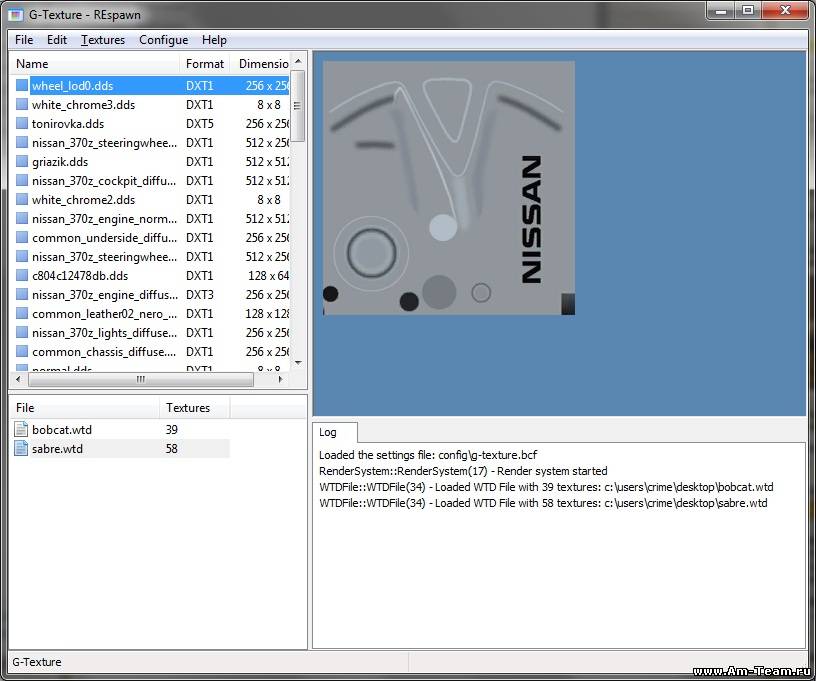The width and height of the screenshot is (816, 681).
Task: Click the texture count 58 for sabre.wtd
Action: click(x=171, y=448)
